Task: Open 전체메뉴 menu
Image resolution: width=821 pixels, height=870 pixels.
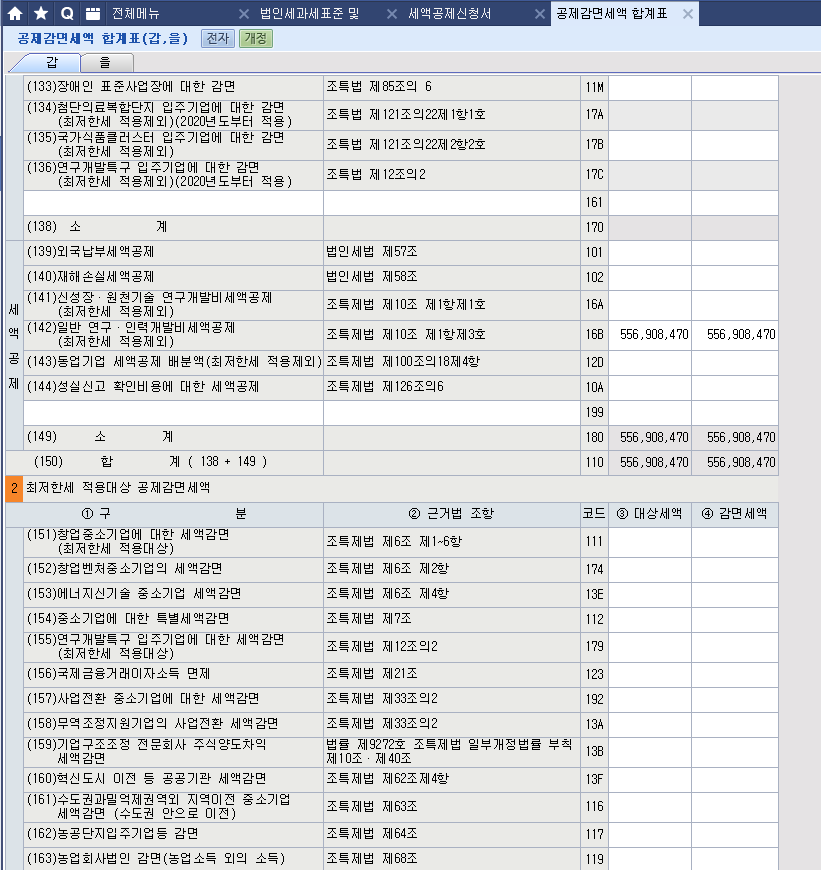Action: point(135,13)
